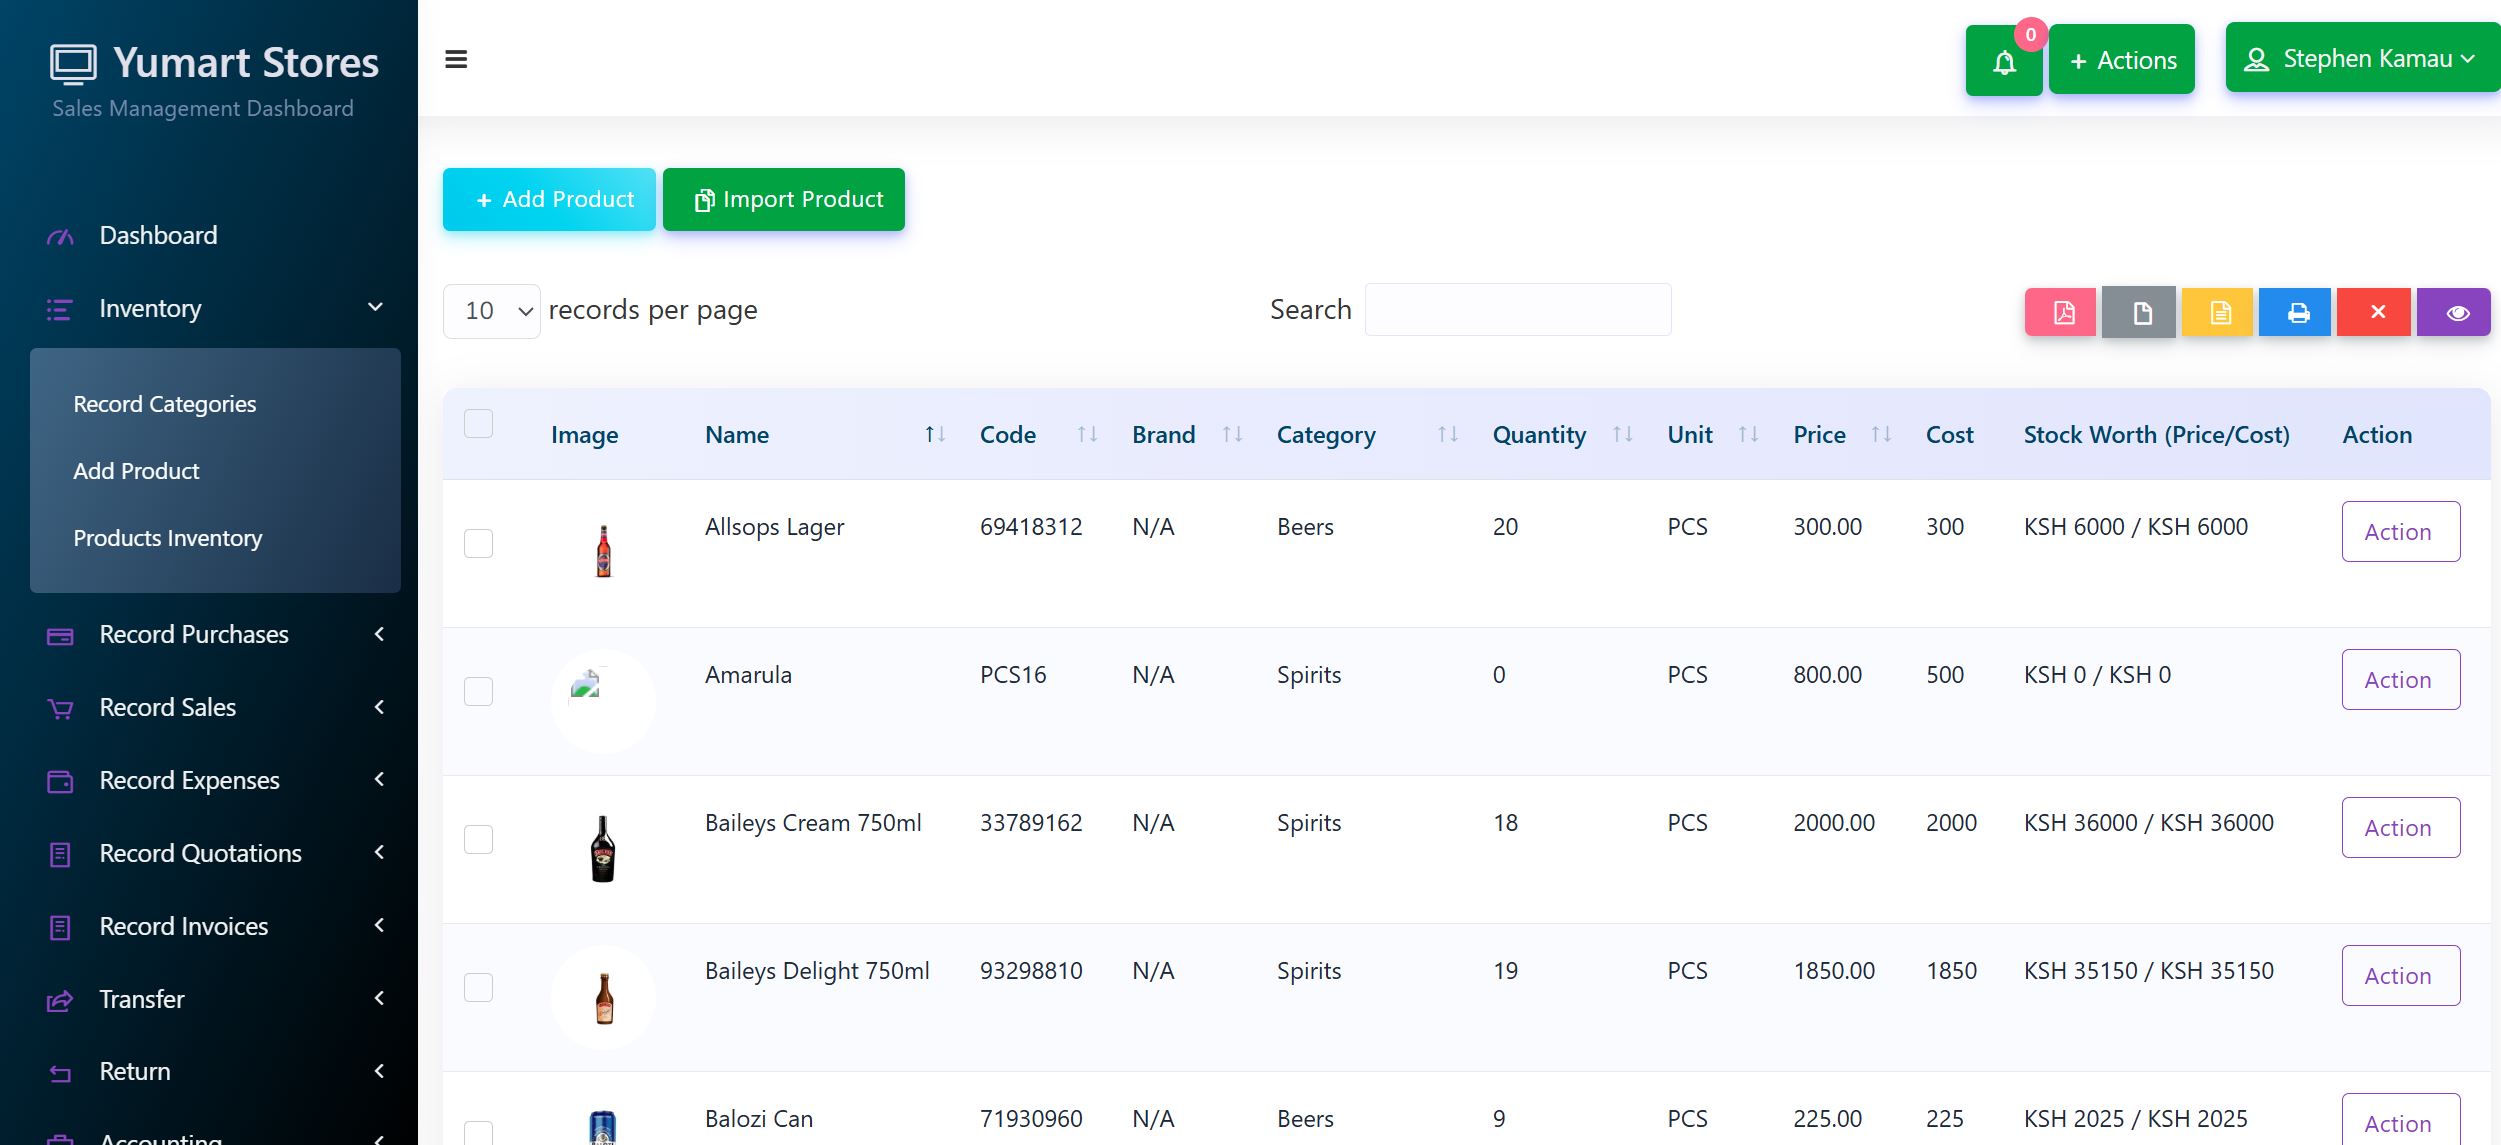Click the Record Sales cart icon
This screenshot has height=1145, width=2501.
(60, 709)
